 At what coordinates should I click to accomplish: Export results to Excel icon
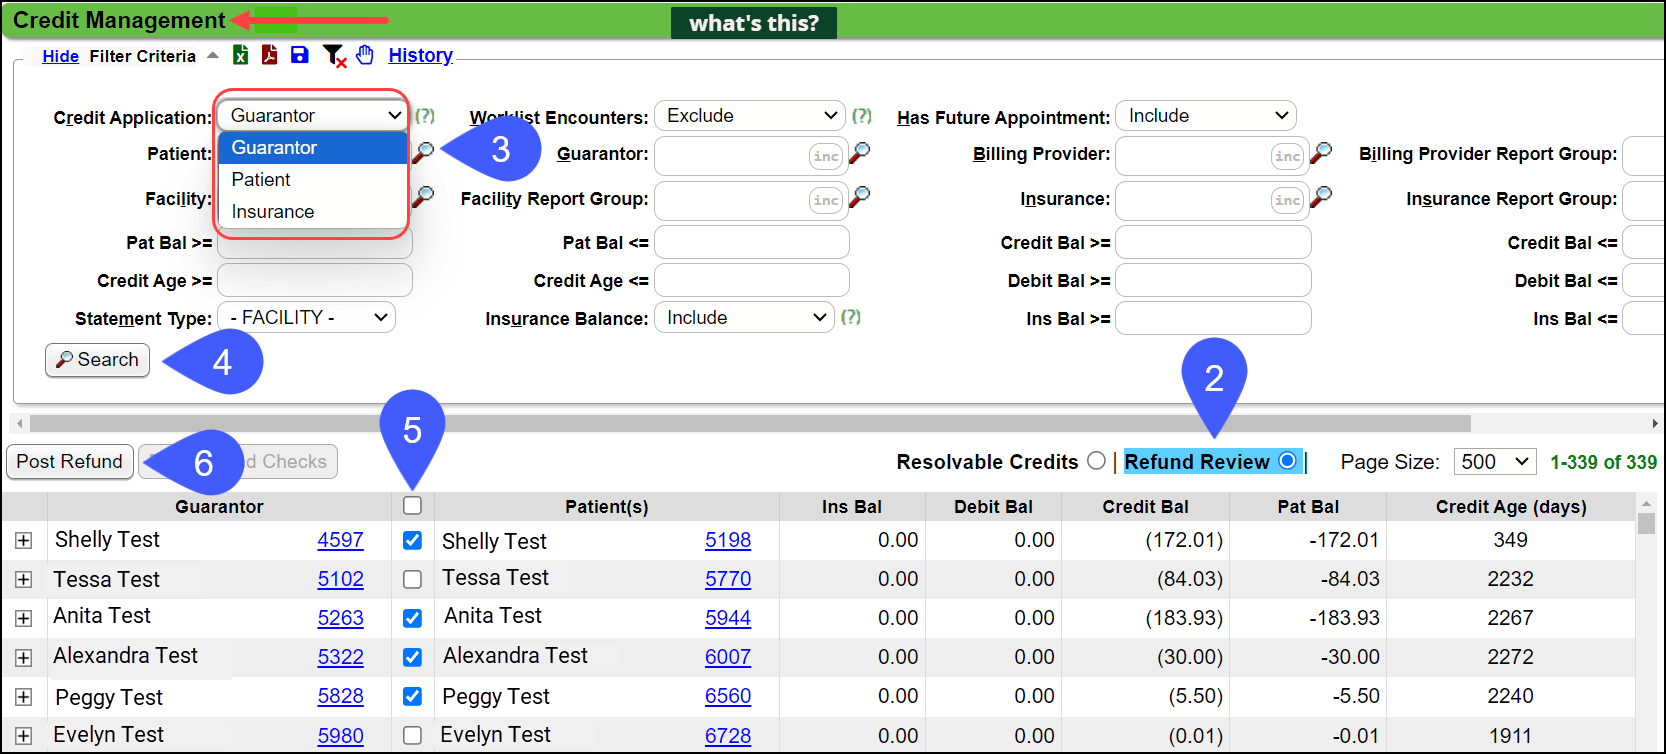point(240,55)
